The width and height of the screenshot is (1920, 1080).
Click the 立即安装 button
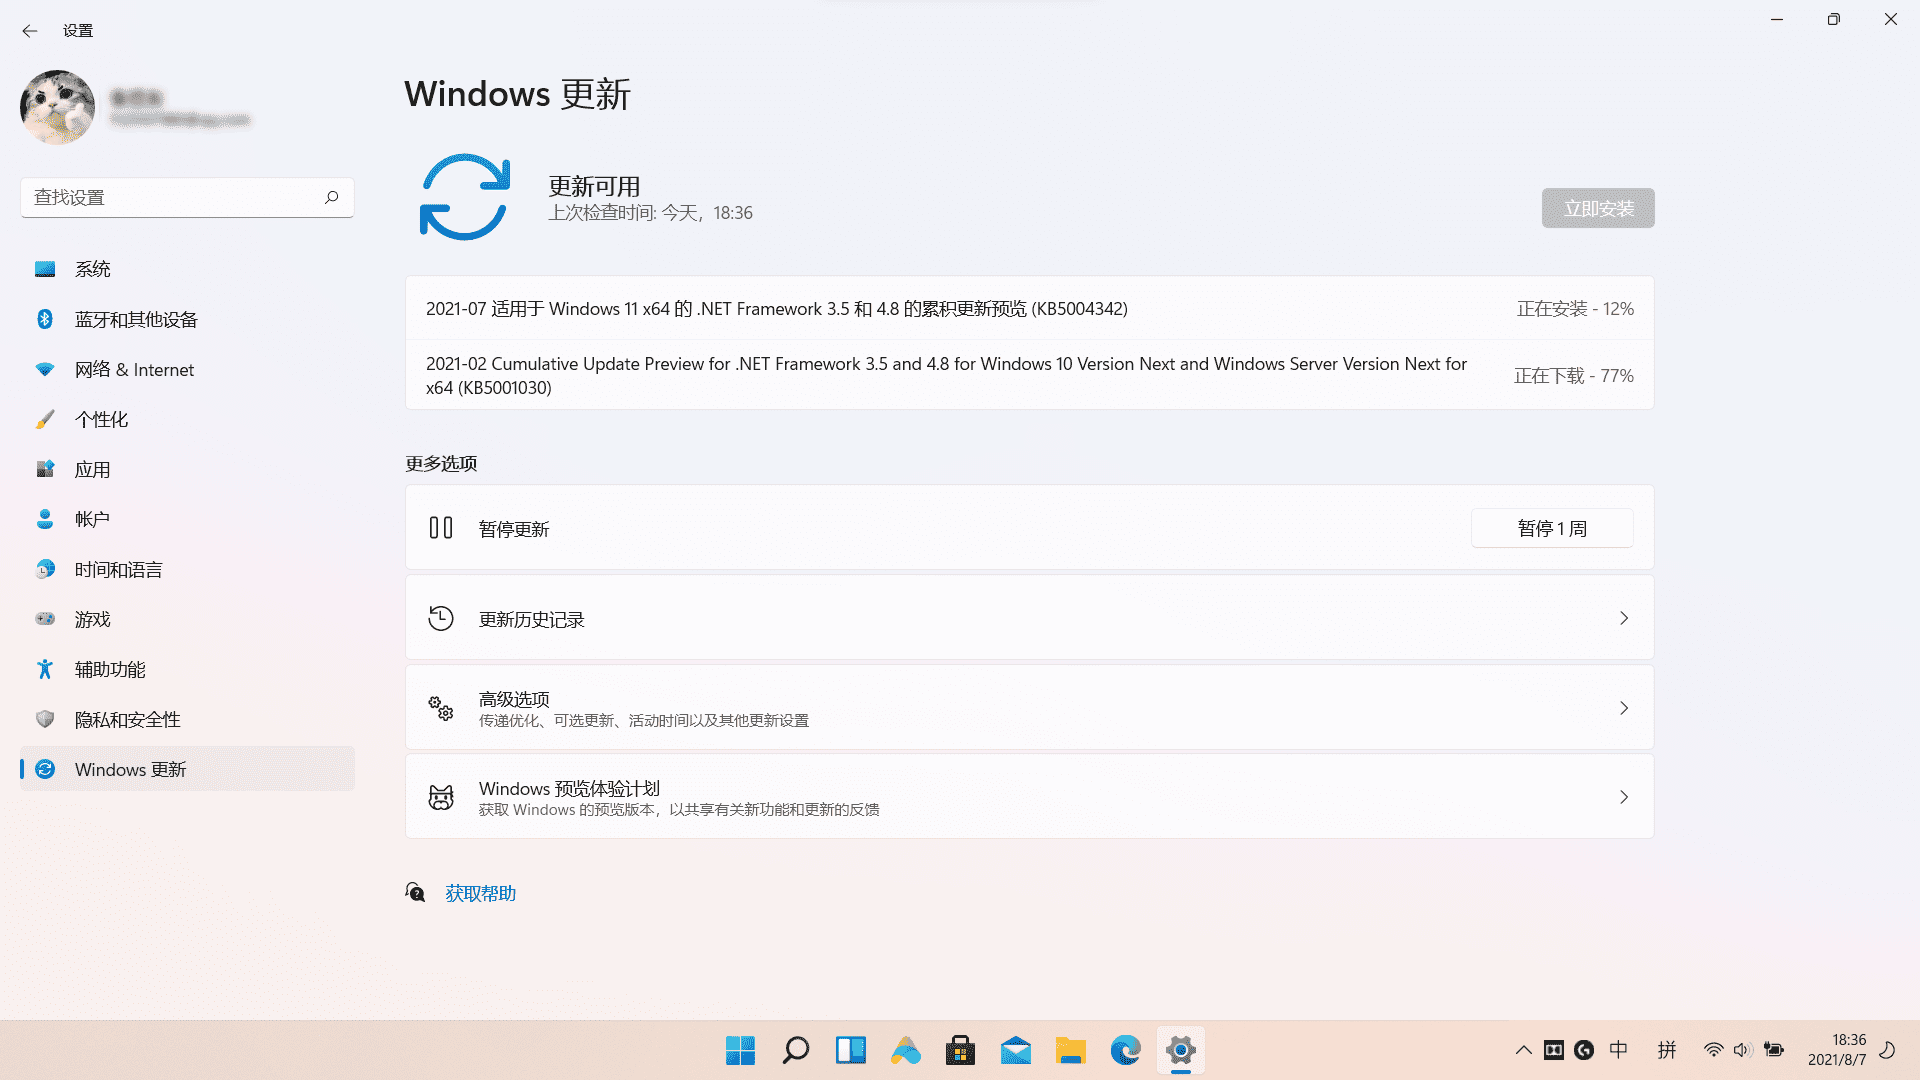pyautogui.click(x=1598, y=208)
